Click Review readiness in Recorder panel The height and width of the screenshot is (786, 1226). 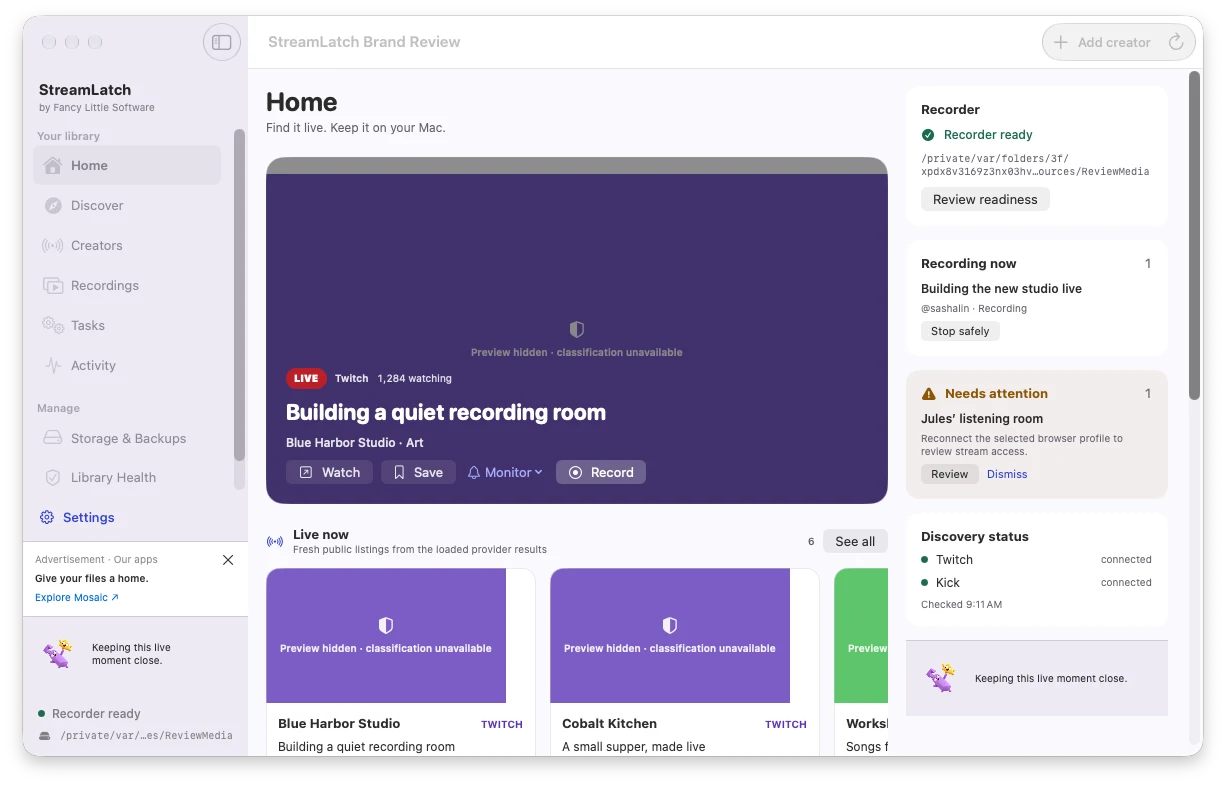pos(985,199)
